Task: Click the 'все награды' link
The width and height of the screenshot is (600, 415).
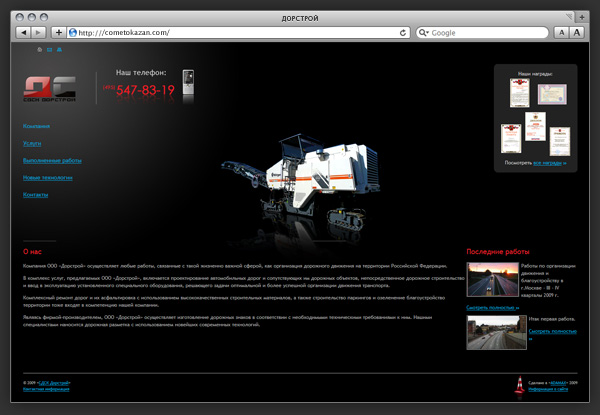Action: tap(548, 161)
